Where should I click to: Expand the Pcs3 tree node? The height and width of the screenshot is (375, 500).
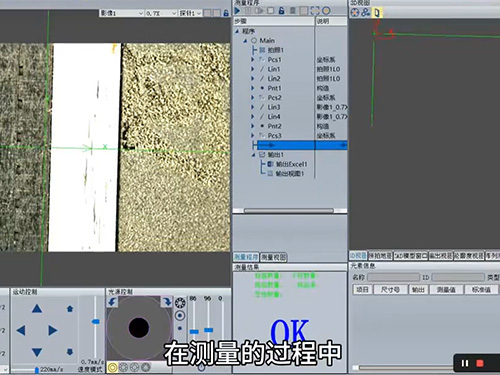pos(253,135)
